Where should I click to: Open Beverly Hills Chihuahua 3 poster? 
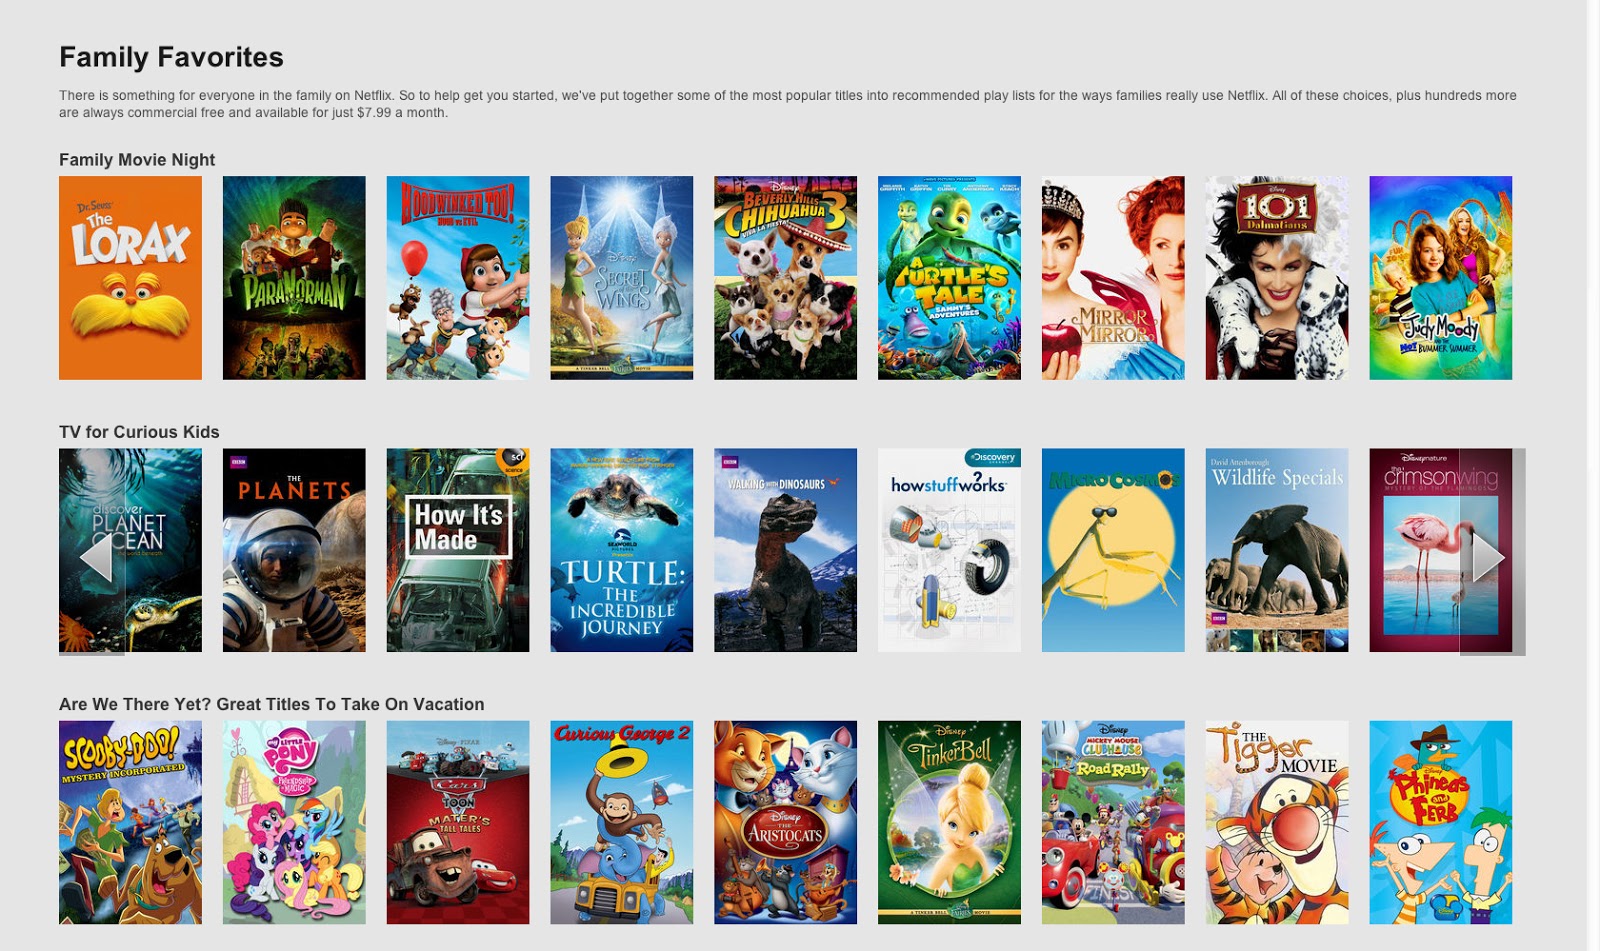pyautogui.click(x=786, y=278)
